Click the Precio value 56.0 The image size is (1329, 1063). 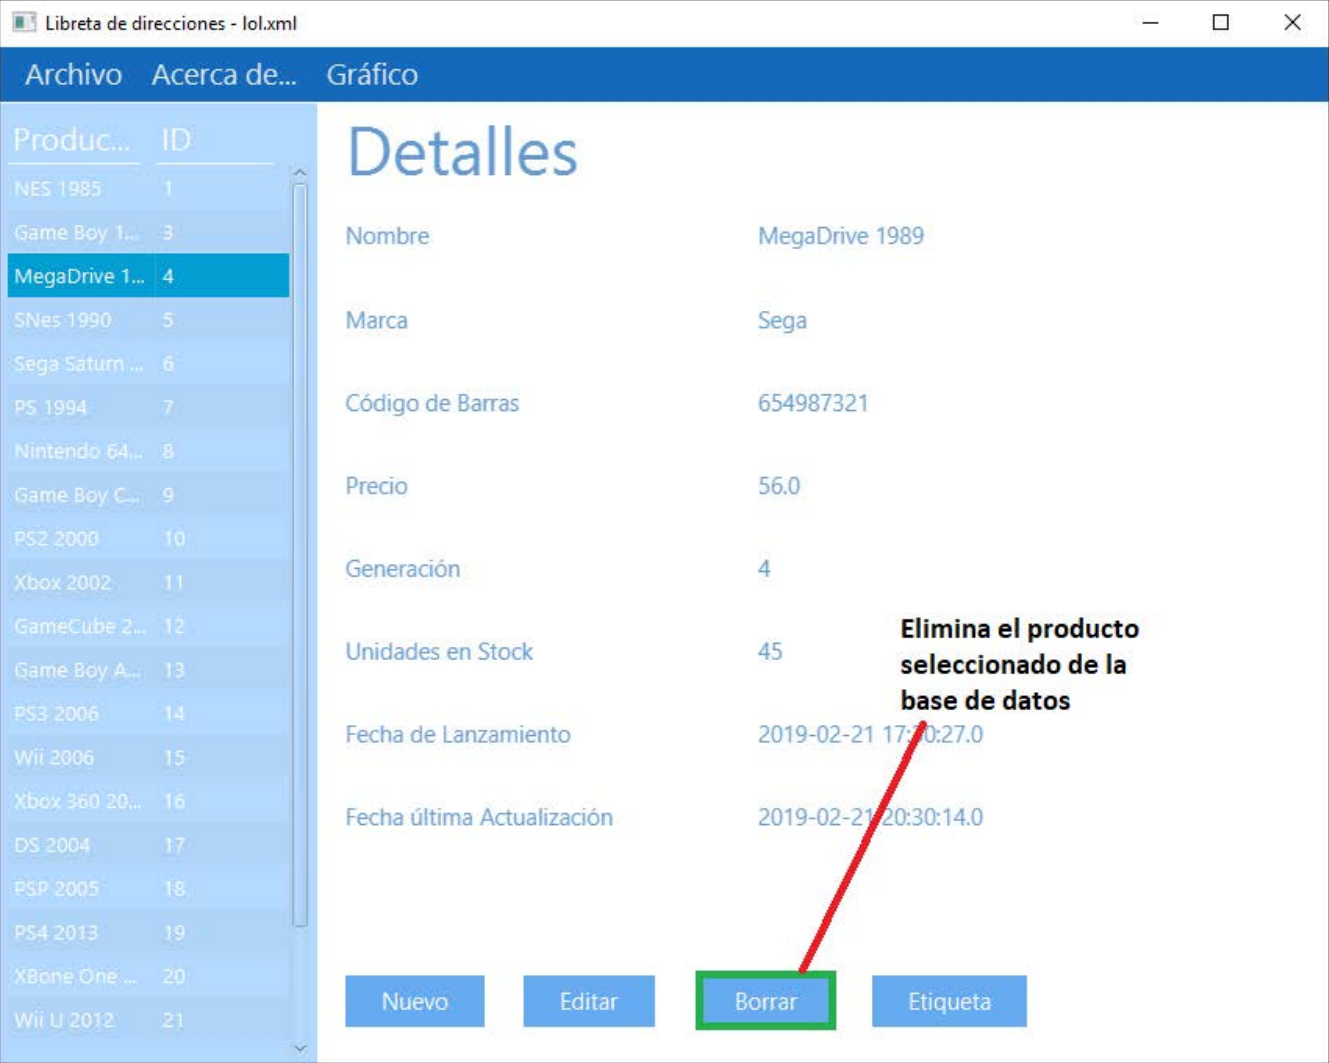tap(779, 486)
